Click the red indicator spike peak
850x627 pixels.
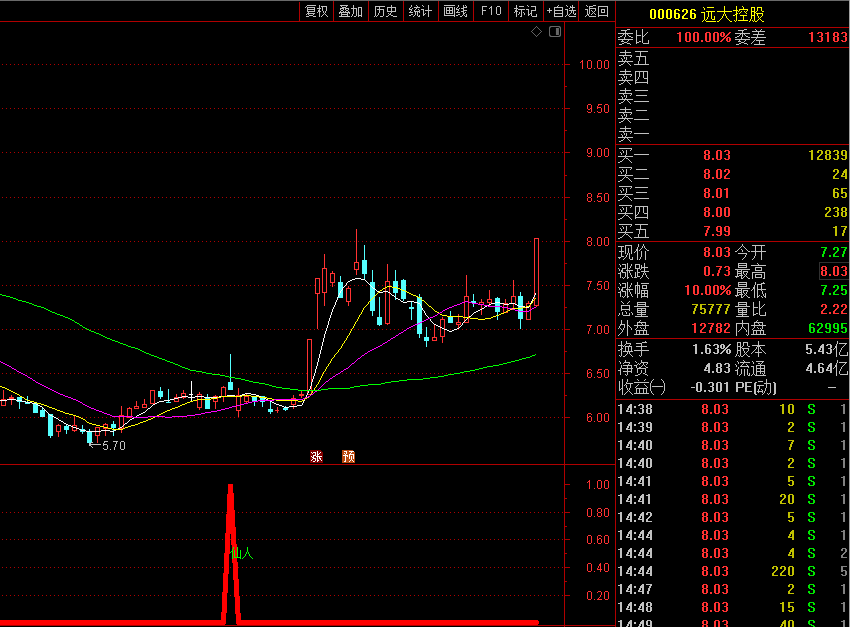pos(231,486)
